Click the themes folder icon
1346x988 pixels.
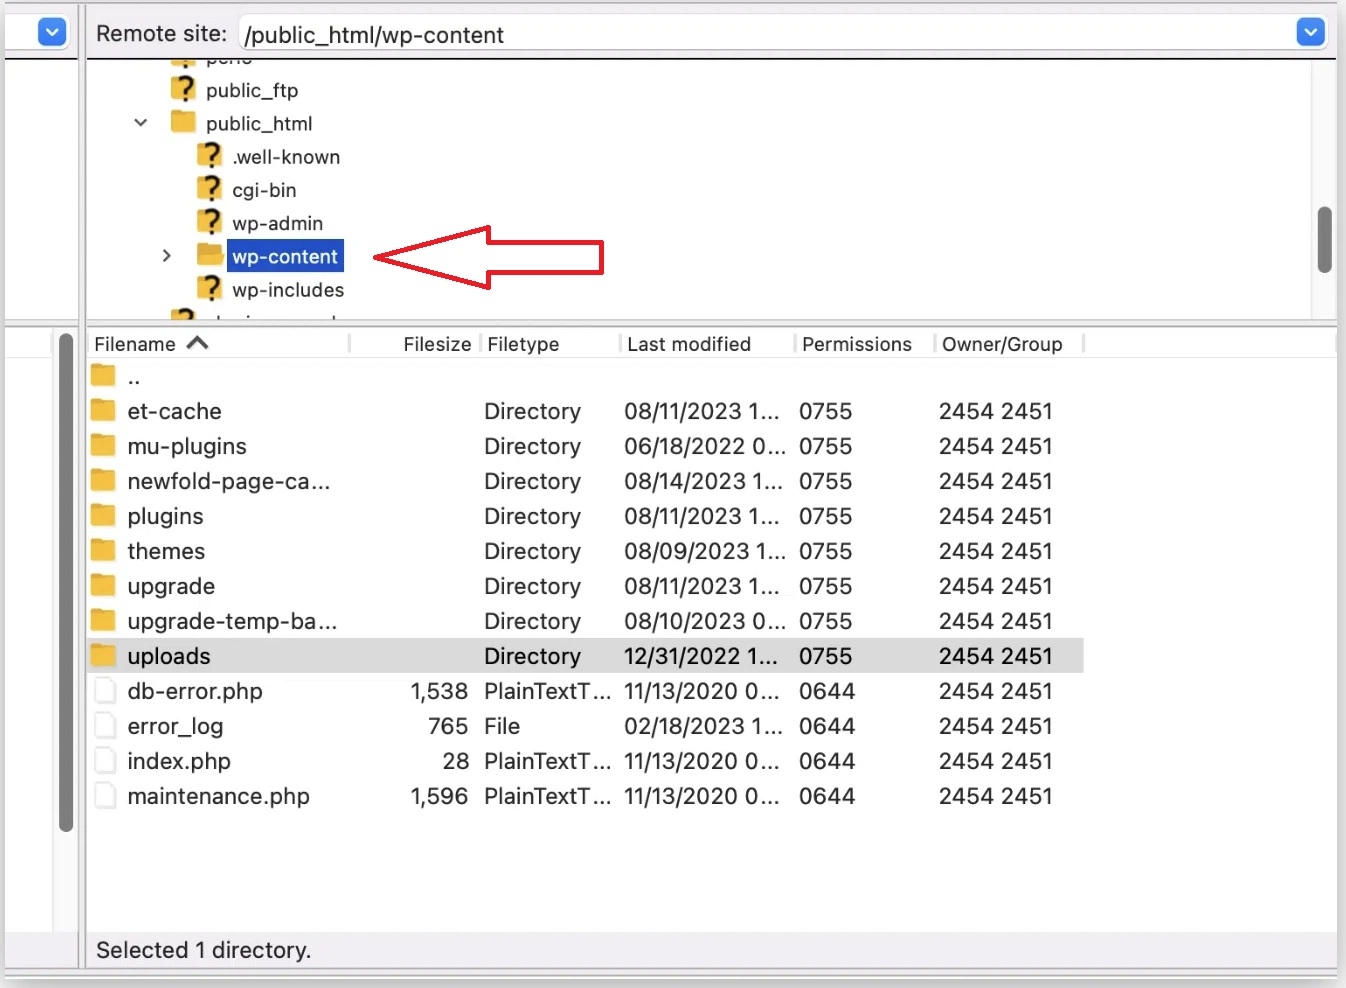[x=104, y=550]
